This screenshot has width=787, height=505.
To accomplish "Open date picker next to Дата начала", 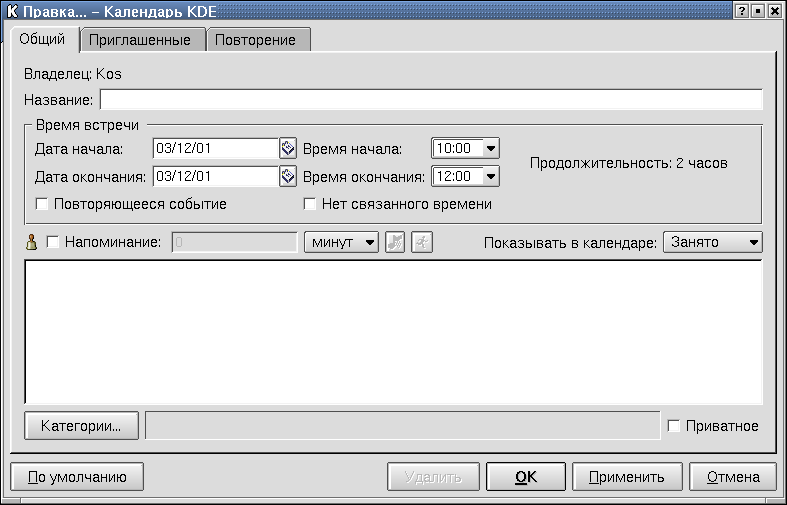I will point(288,148).
